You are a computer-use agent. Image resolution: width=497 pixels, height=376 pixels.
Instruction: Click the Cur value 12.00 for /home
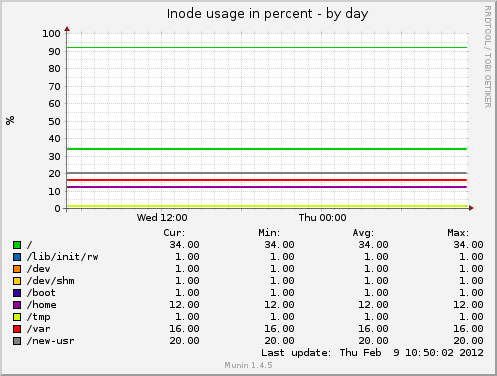(184, 305)
